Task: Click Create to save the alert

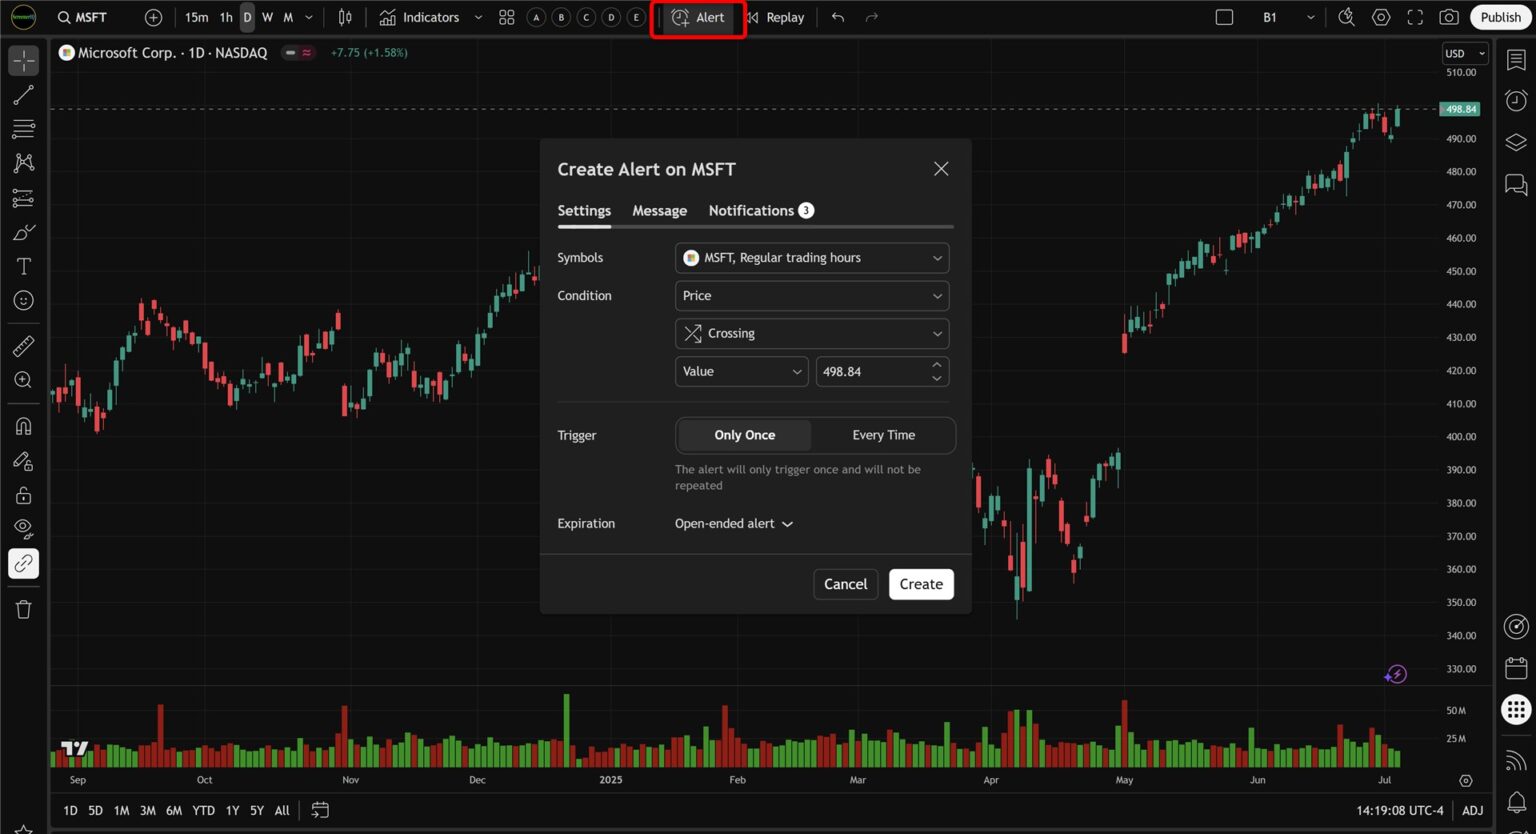Action: pos(920,584)
